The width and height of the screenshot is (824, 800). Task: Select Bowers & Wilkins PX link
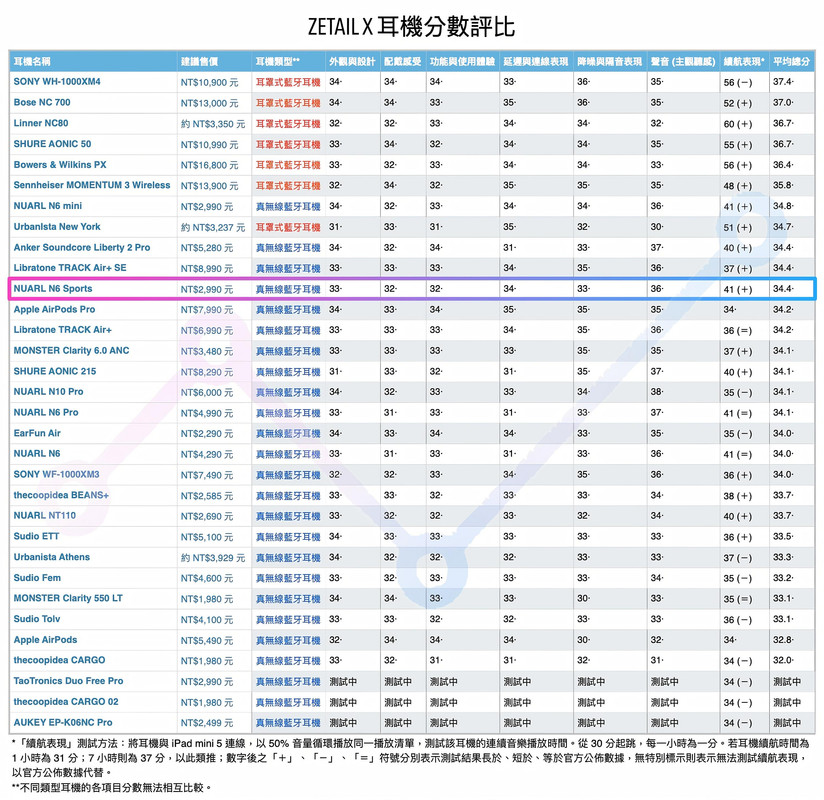coord(60,165)
